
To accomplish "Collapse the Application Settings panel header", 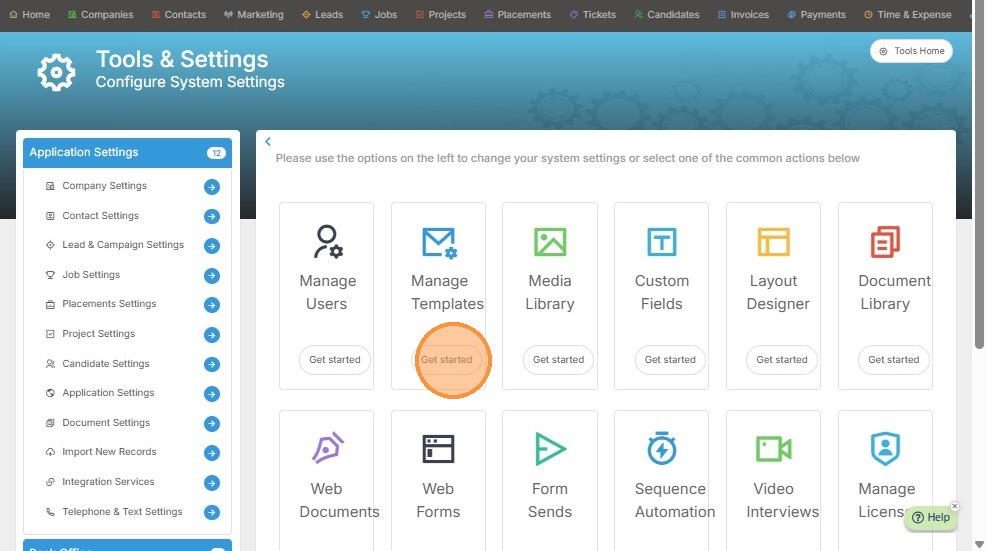I will coord(127,152).
